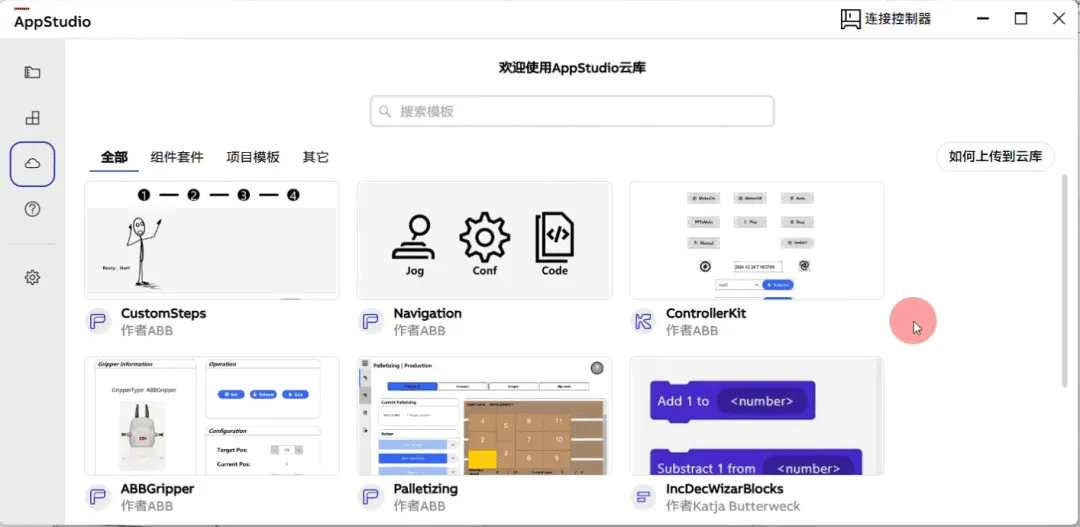Switch to the 组件套件 tab
Viewport: 1080px width, 527px height.
pyautogui.click(x=177, y=158)
